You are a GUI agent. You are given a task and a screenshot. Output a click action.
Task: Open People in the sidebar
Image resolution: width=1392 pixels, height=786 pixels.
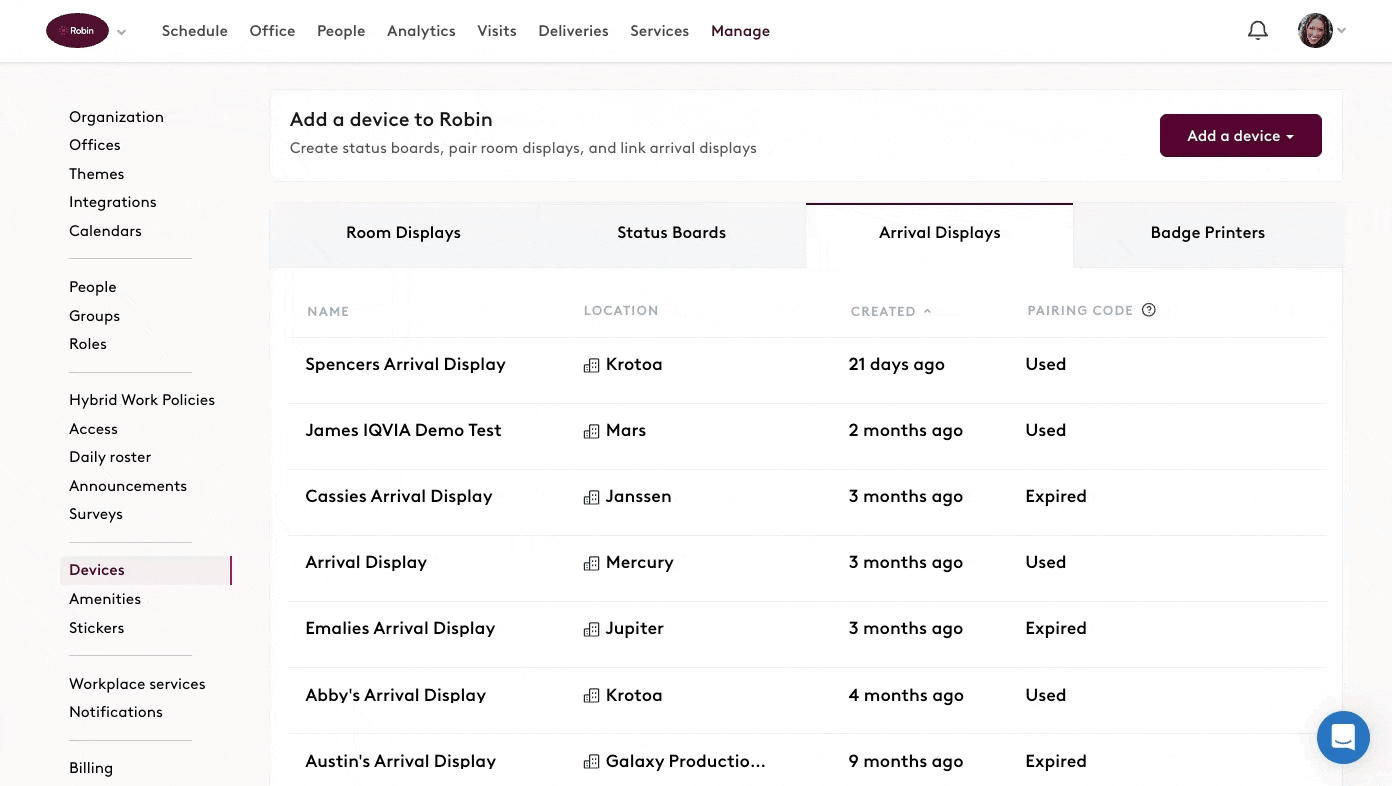click(93, 287)
